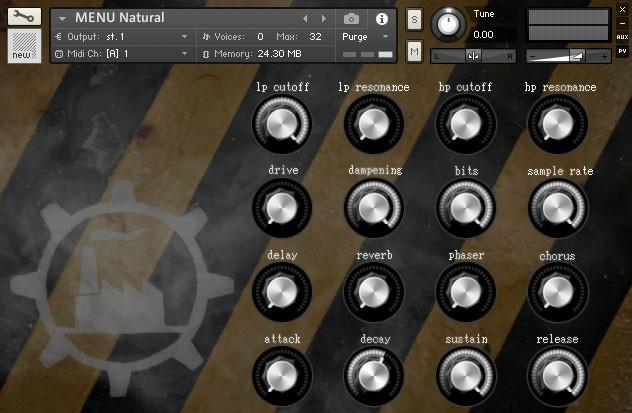Toggle the Solo (S) button
This screenshot has width=632, height=413.
point(414,20)
